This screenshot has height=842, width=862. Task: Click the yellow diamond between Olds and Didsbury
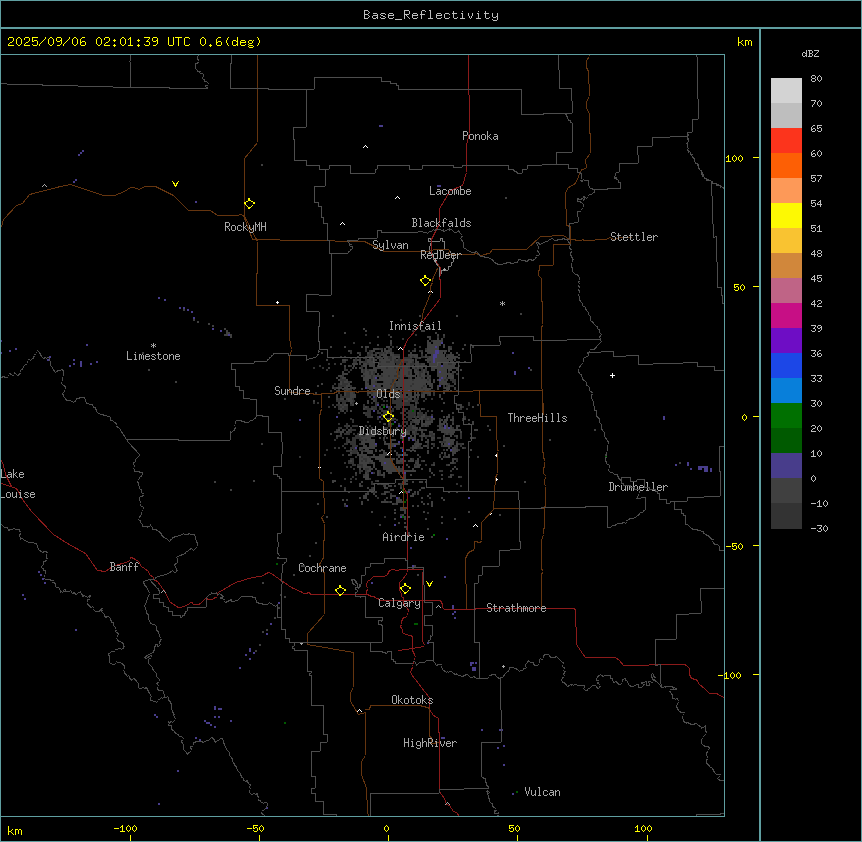pyautogui.click(x=388, y=417)
